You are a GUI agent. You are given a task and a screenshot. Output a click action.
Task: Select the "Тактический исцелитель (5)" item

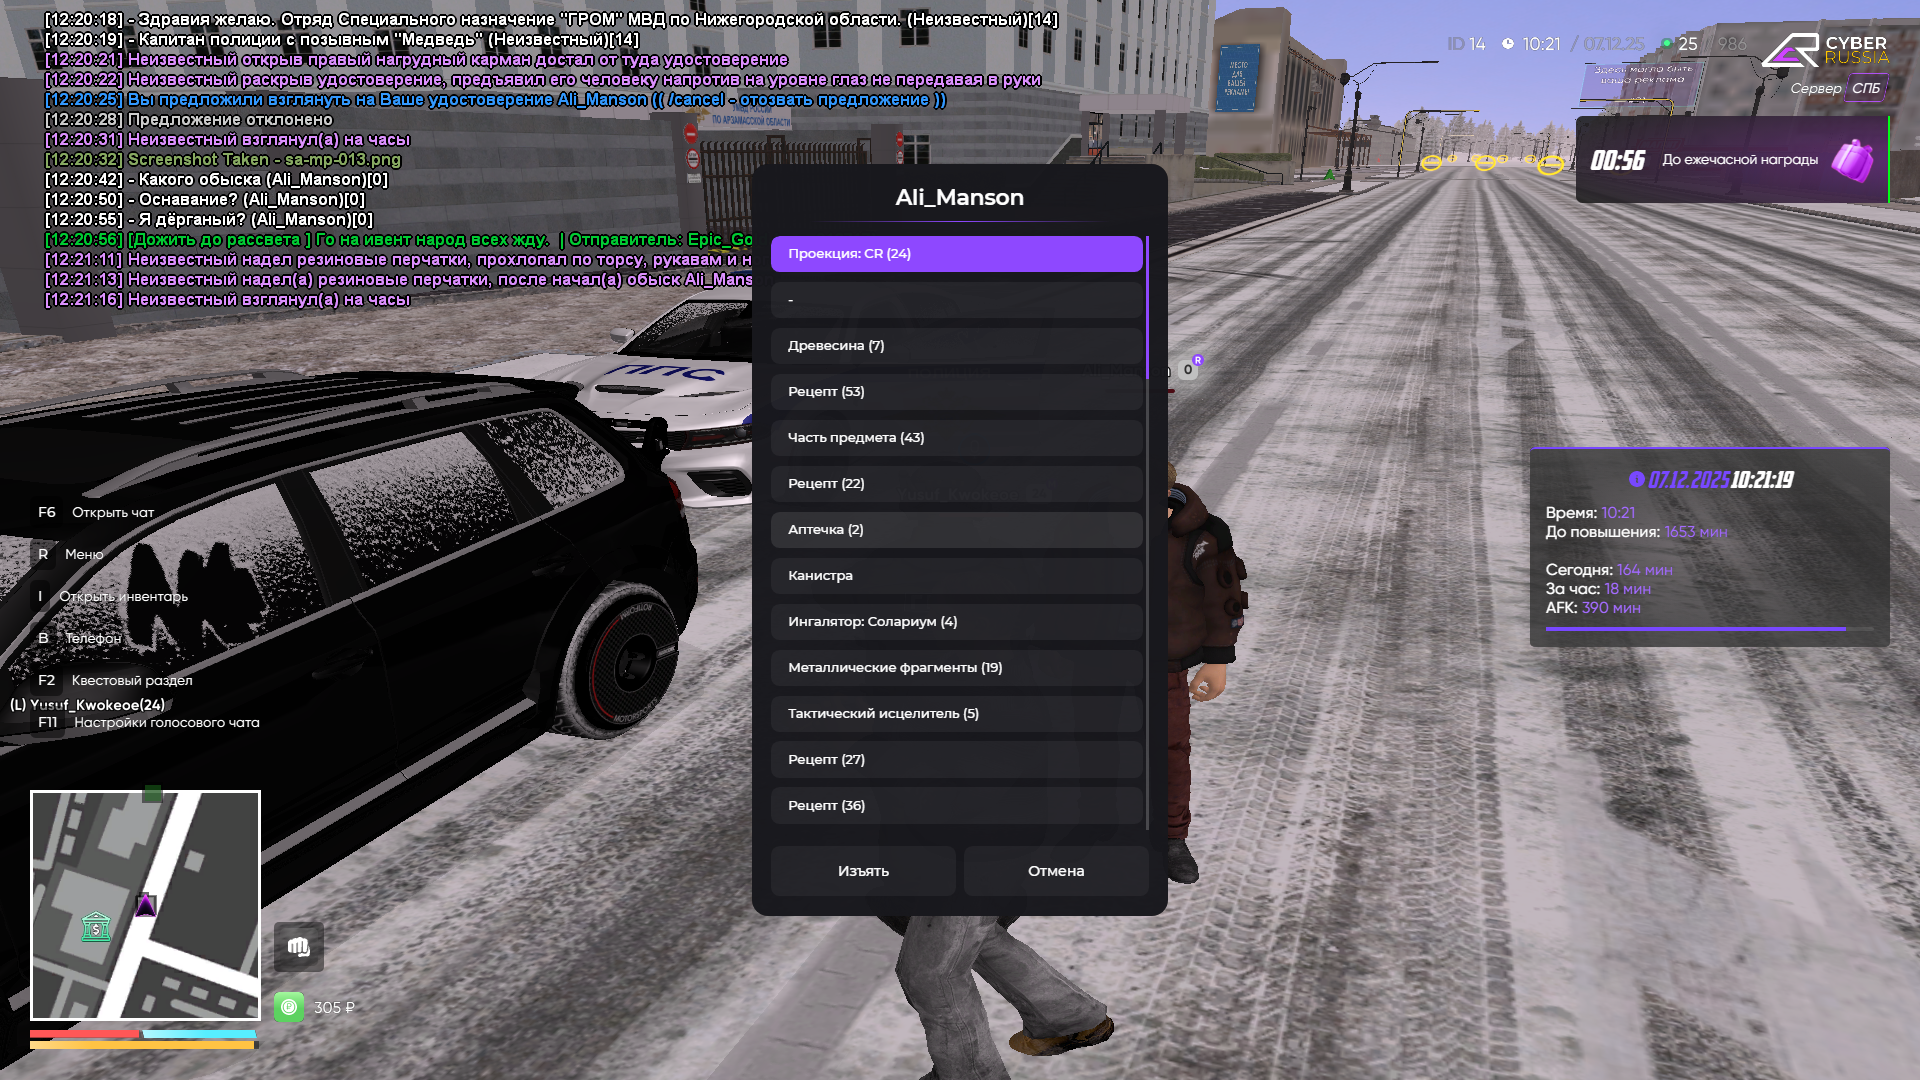(956, 714)
